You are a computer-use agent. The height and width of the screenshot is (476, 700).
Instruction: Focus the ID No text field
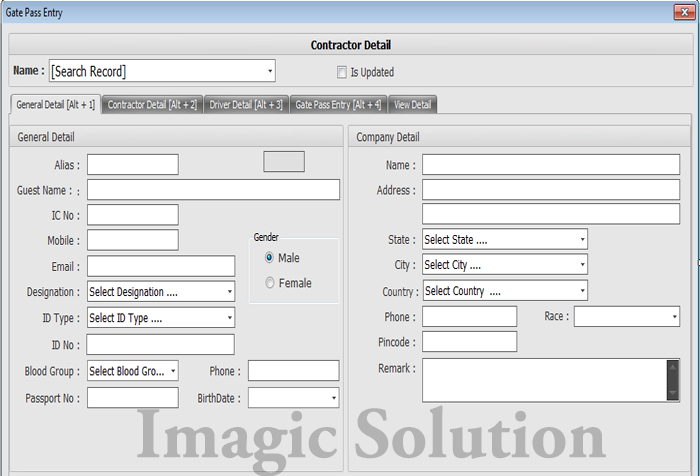pos(160,345)
